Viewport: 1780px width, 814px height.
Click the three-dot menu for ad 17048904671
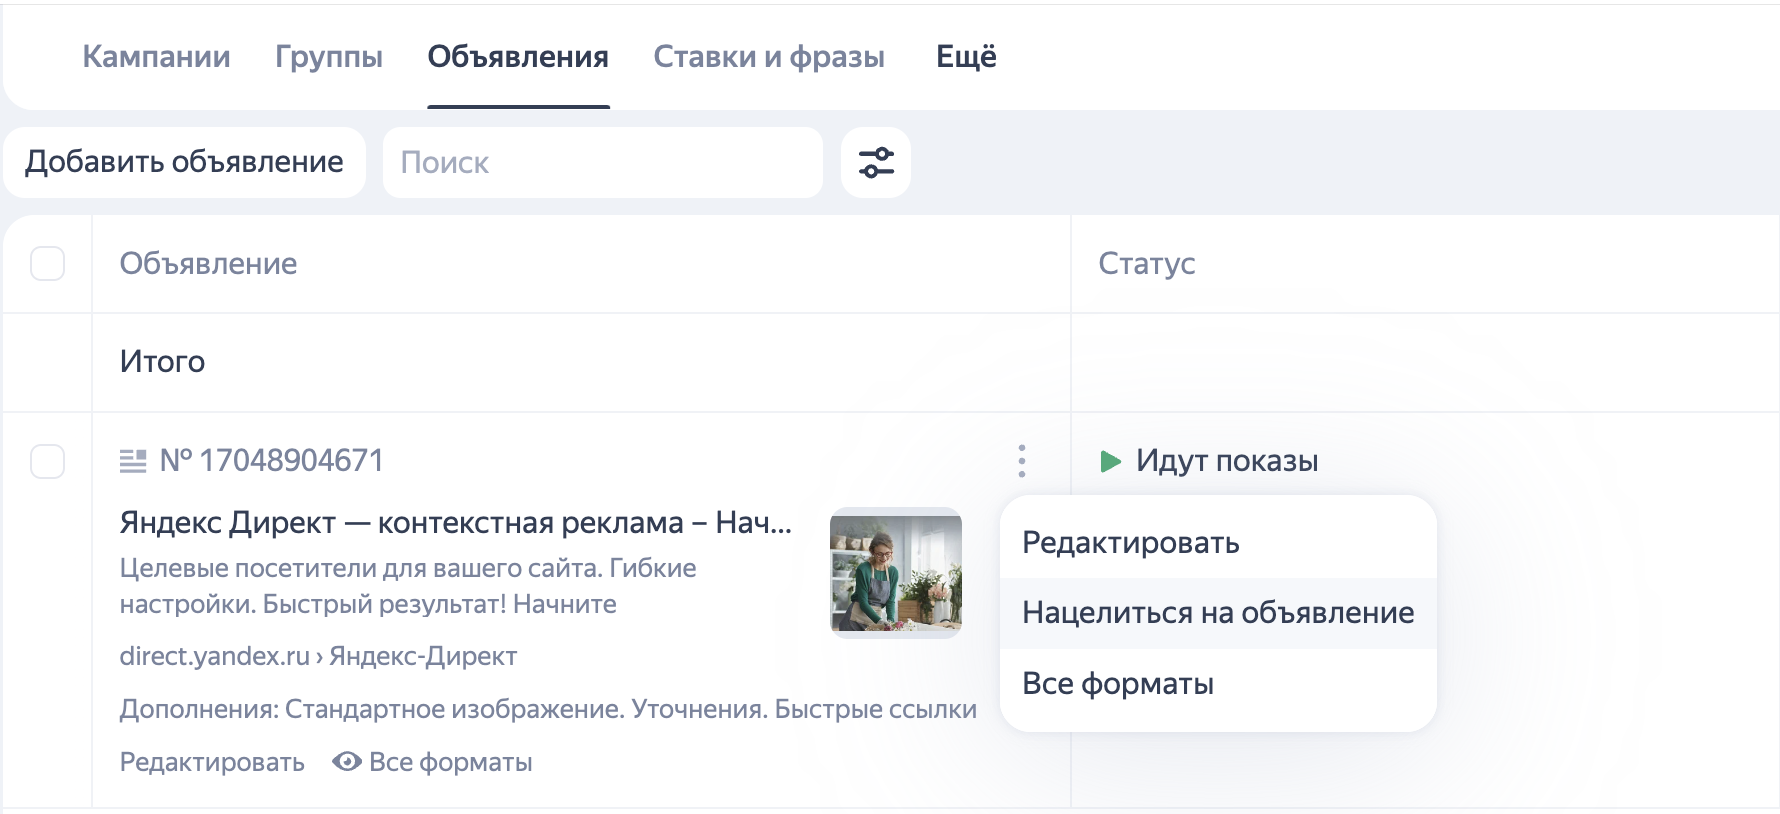tap(1021, 461)
